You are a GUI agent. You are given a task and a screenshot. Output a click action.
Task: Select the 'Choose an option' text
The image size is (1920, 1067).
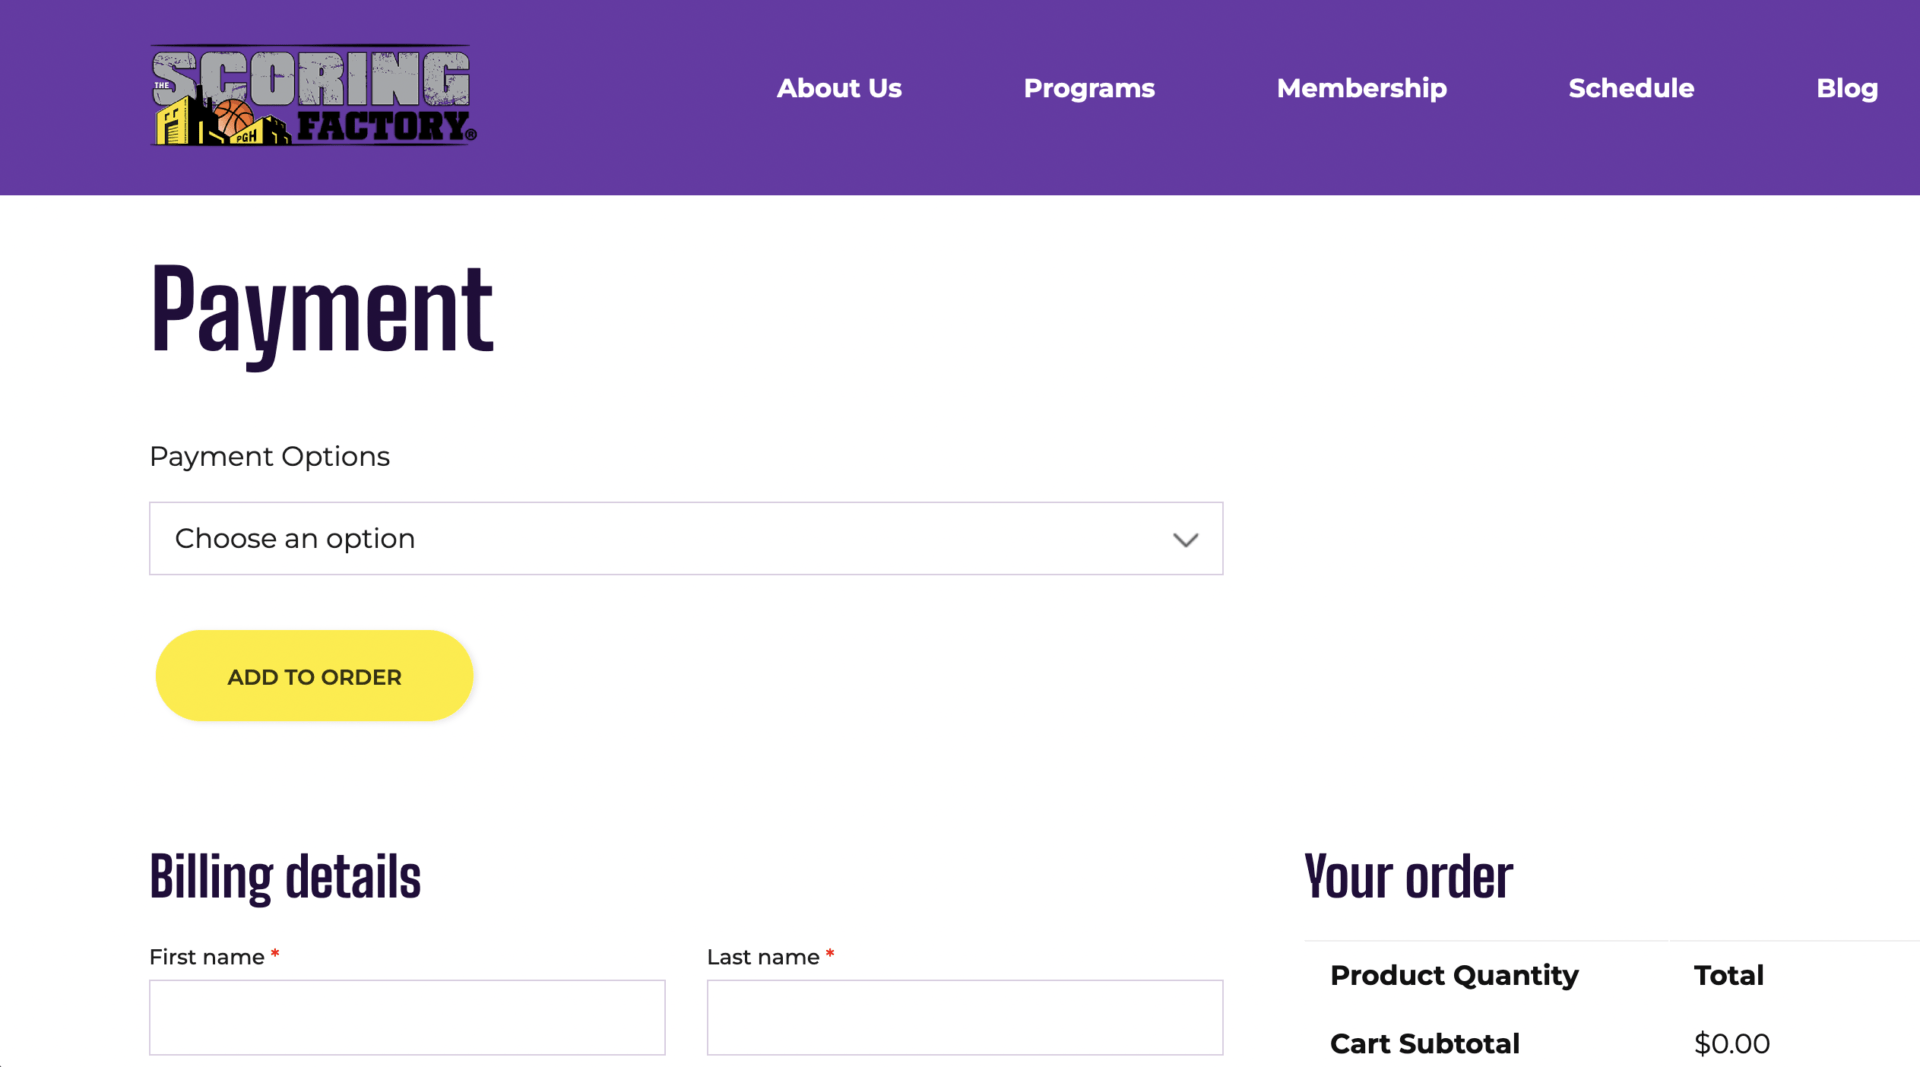pos(295,538)
